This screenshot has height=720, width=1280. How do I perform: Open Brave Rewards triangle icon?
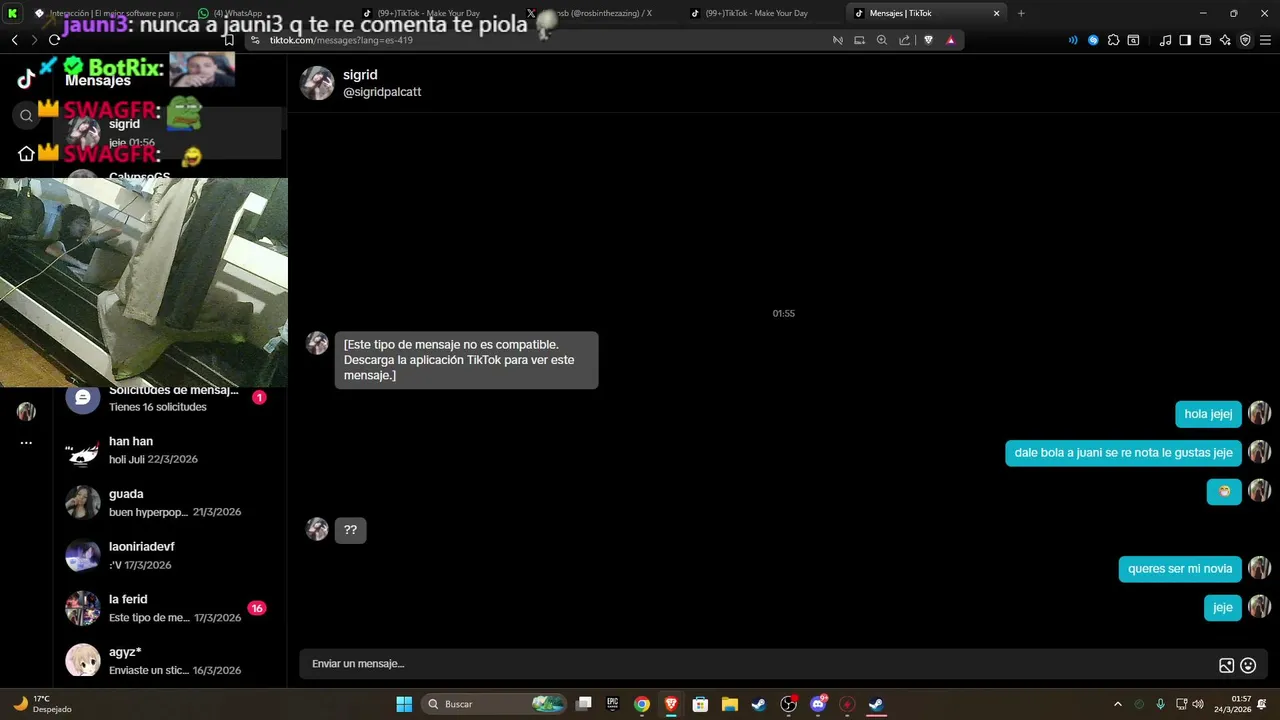tap(951, 40)
